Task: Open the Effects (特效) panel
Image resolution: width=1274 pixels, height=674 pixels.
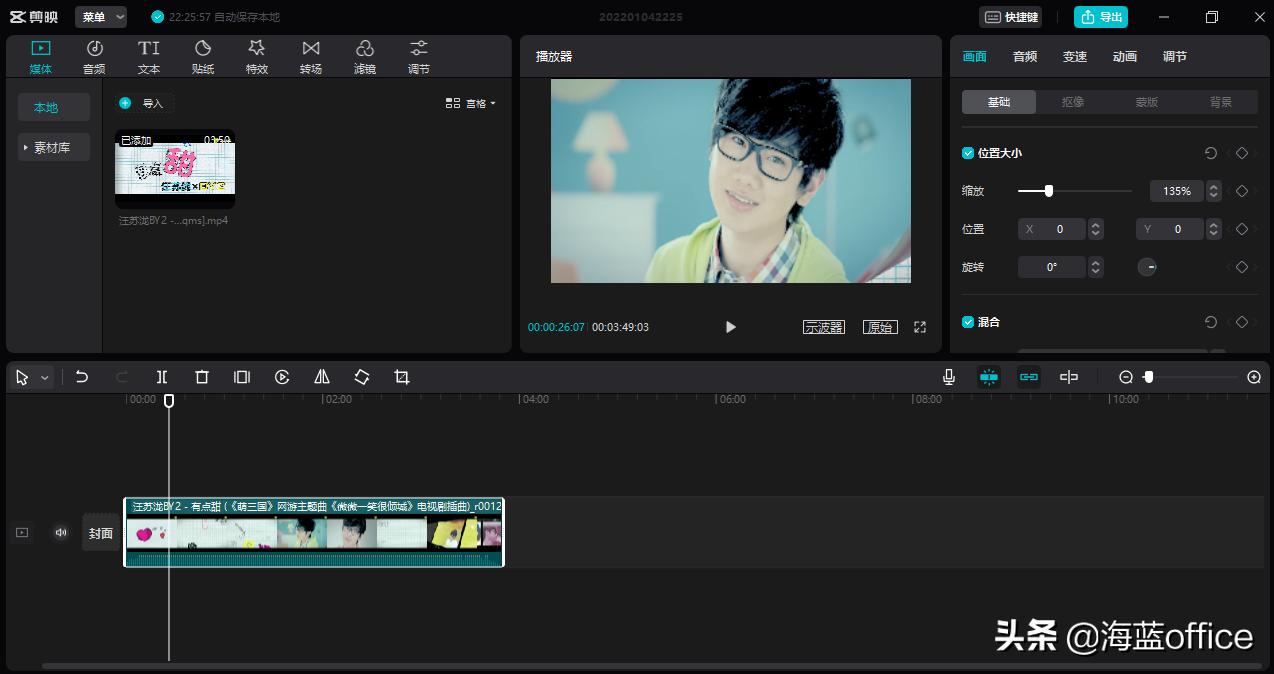Action: tap(257, 56)
